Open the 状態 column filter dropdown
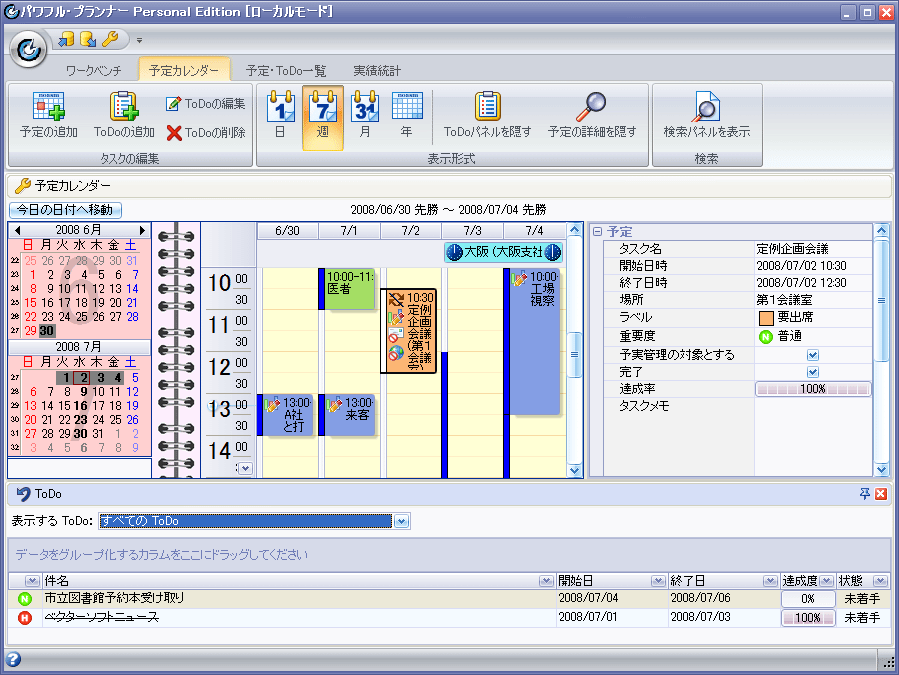Screen dimensions: 899x675 pyautogui.click(x=880, y=581)
